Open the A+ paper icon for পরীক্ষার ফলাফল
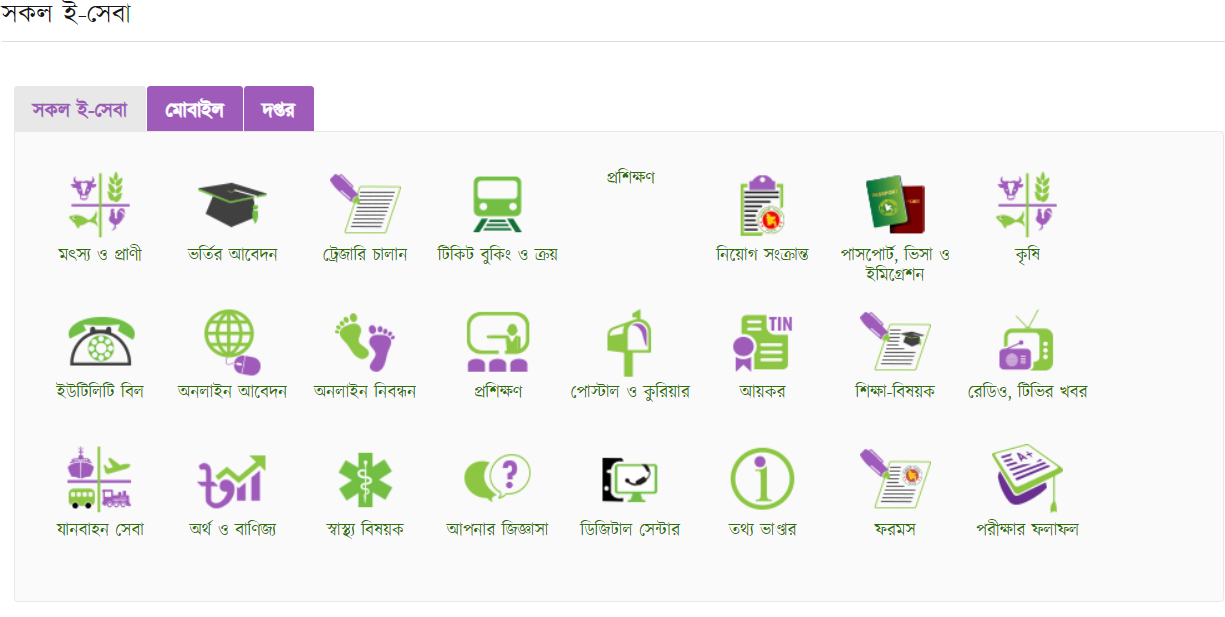Image resolution: width=1225 pixels, height=617 pixels. click(1027, 479)
